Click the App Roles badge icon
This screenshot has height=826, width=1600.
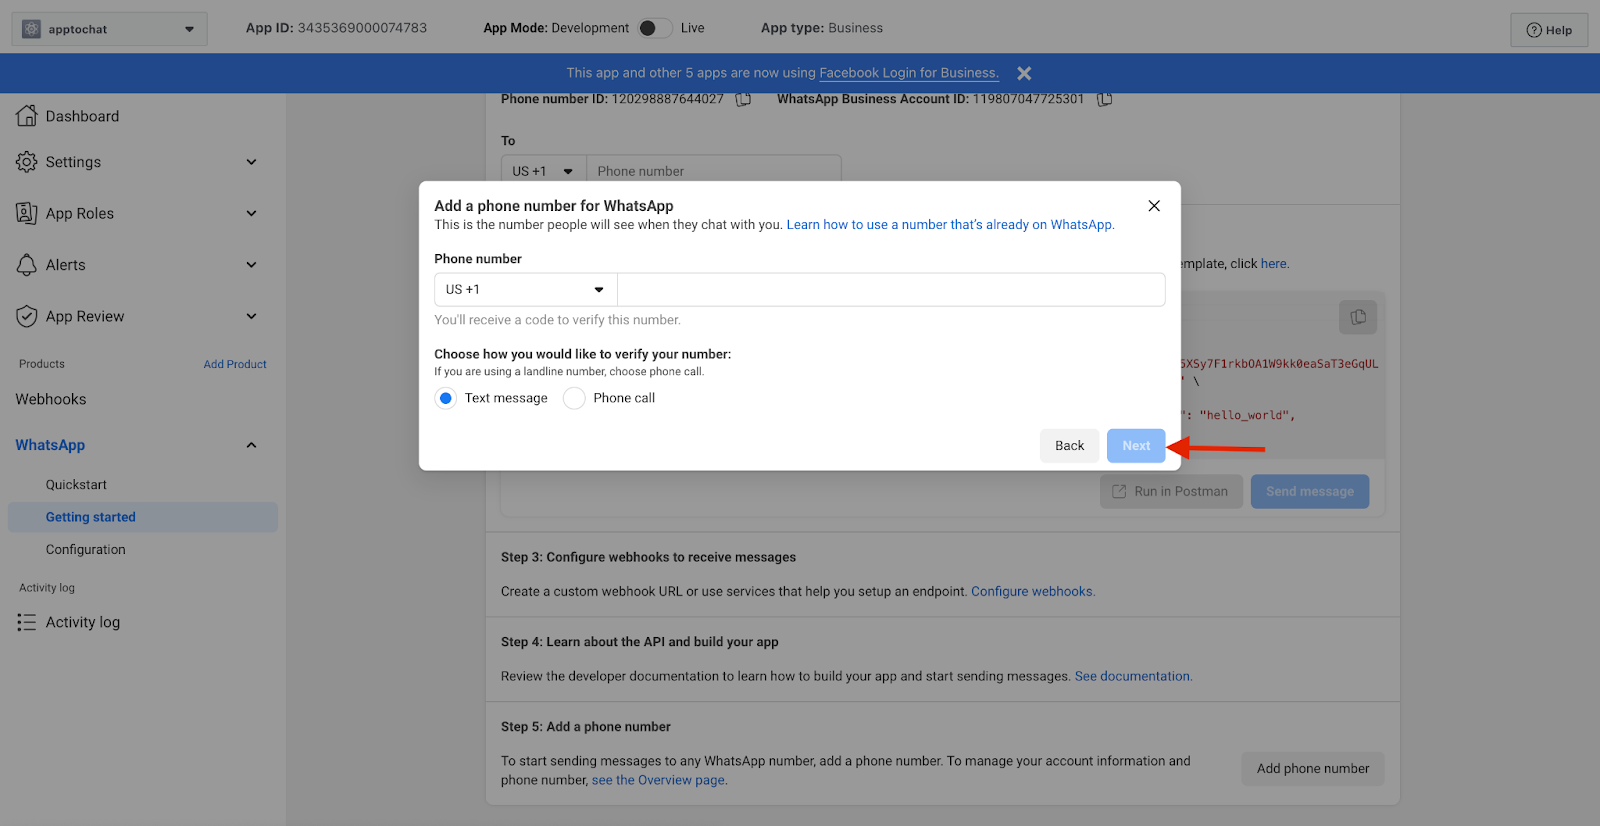pos(27,213)
